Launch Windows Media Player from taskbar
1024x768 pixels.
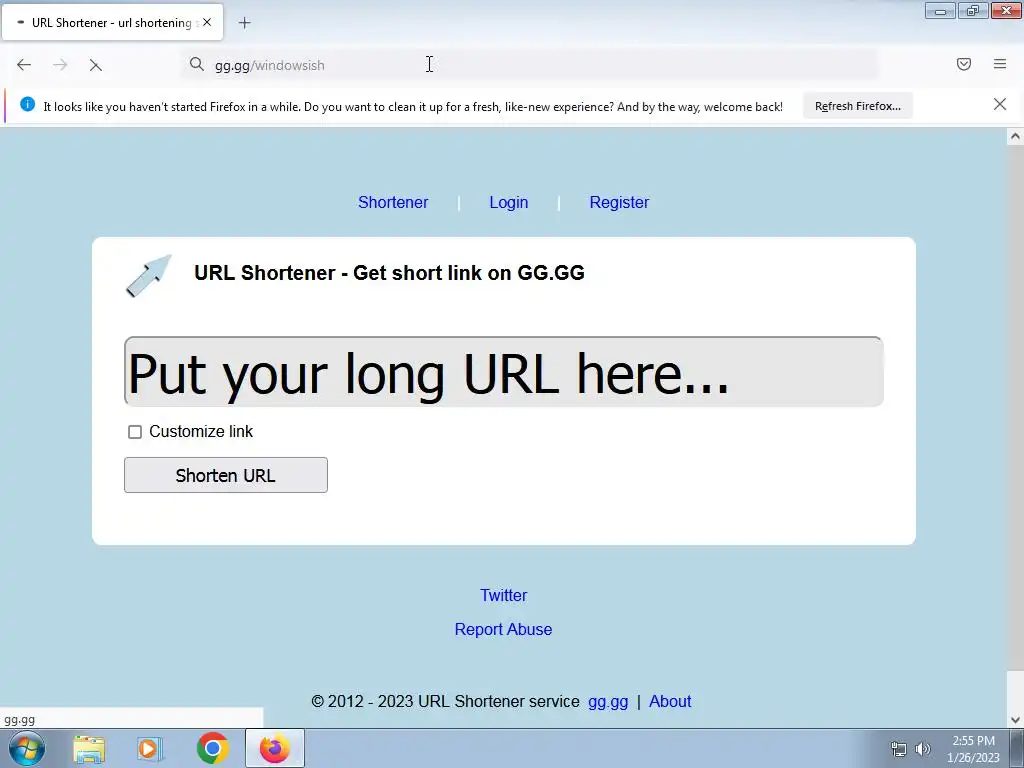(x=149, y=748)
